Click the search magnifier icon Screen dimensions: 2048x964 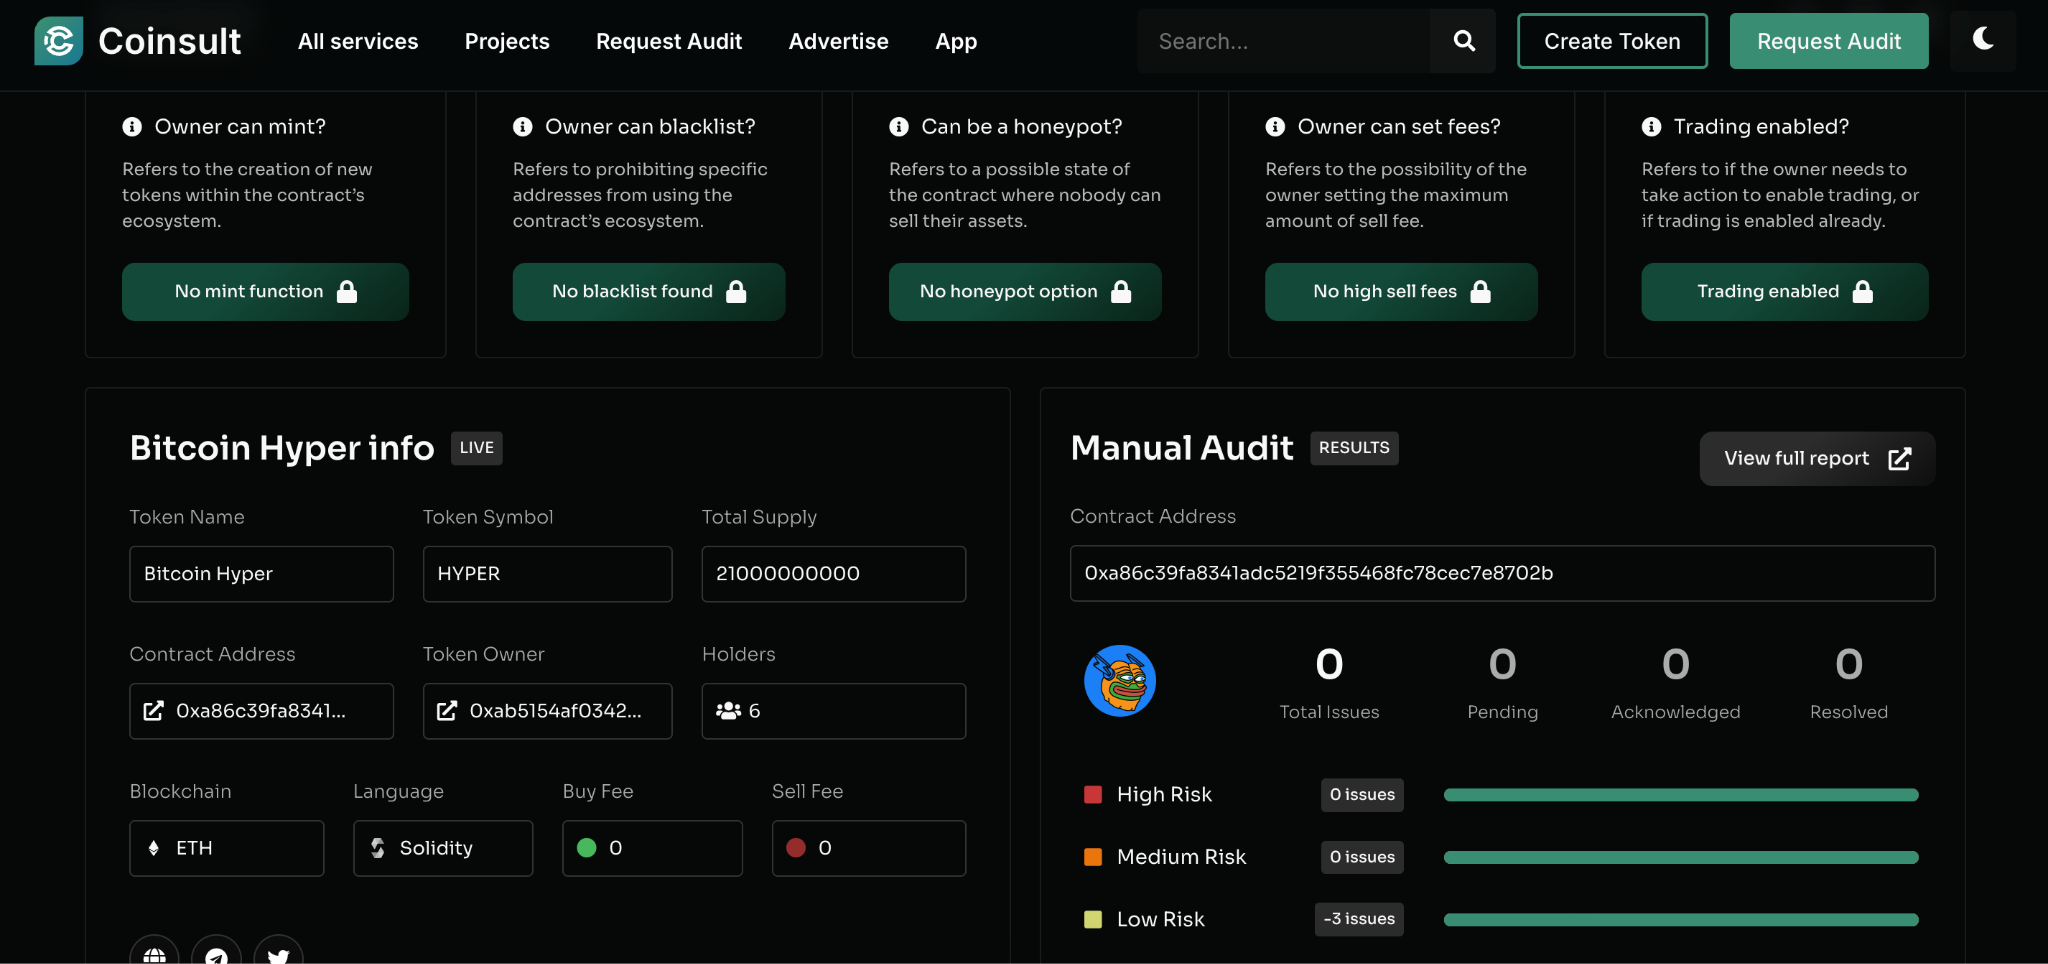pyautogui.click(x=1463, y=41)
